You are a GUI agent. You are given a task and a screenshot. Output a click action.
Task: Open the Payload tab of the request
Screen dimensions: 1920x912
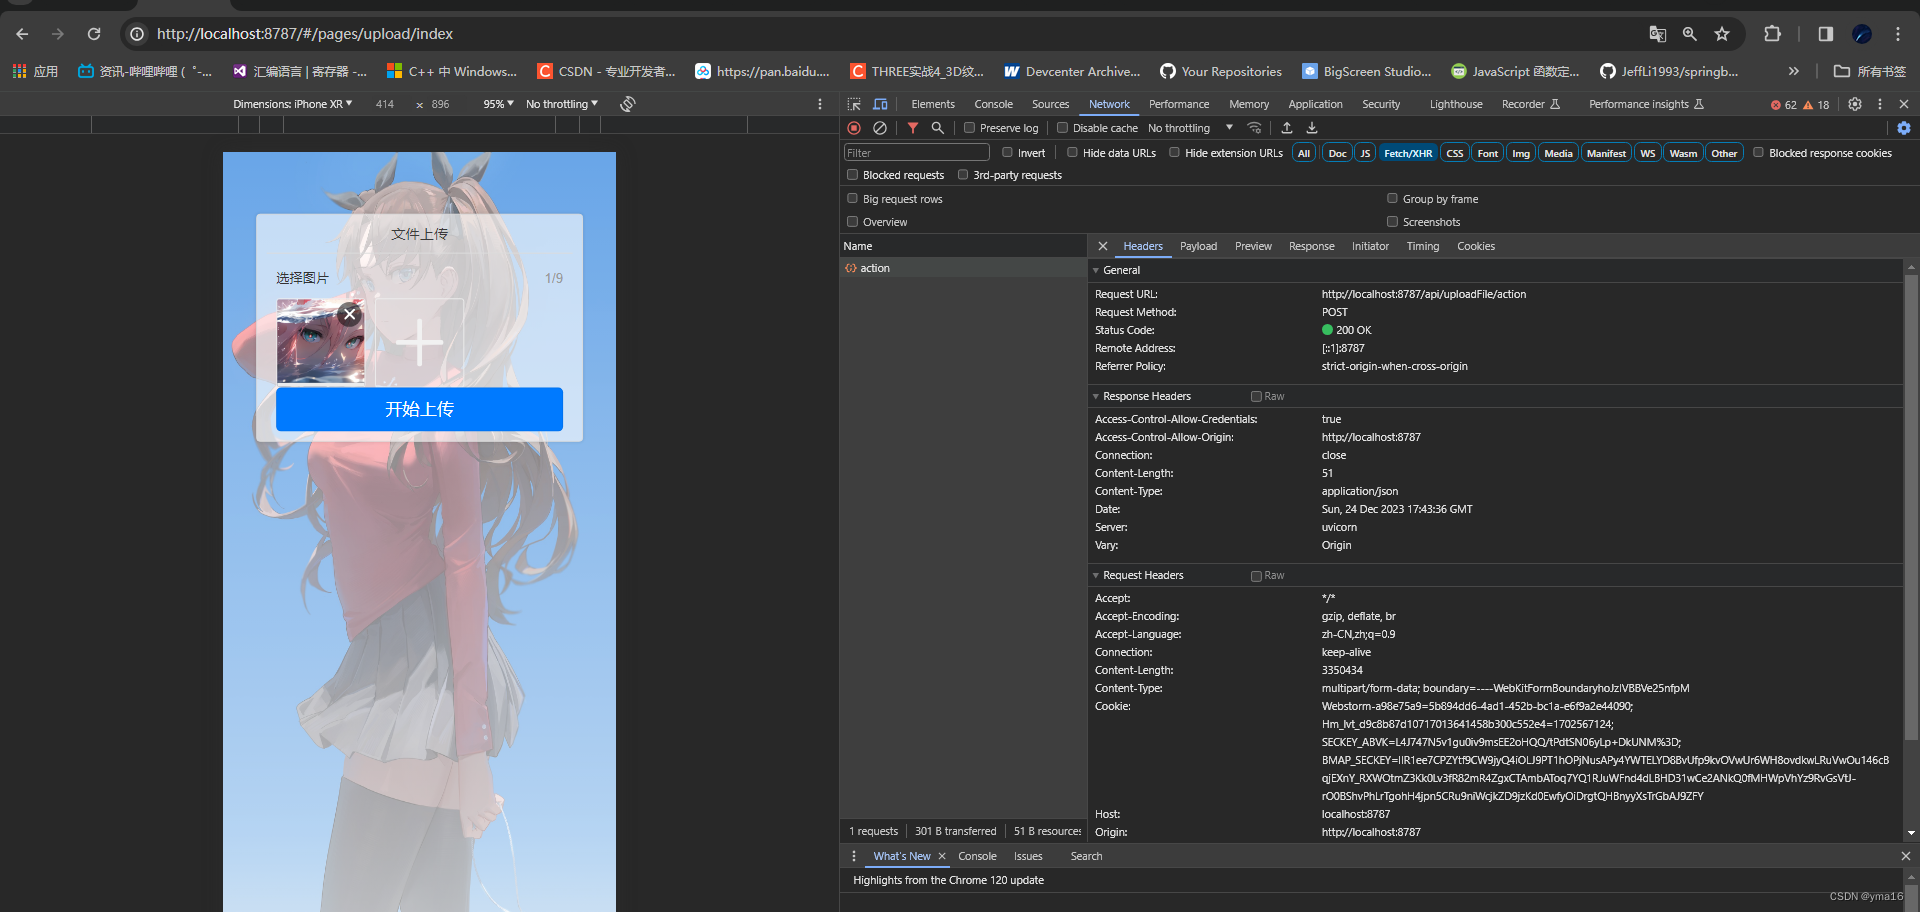tap(1198, 246)
